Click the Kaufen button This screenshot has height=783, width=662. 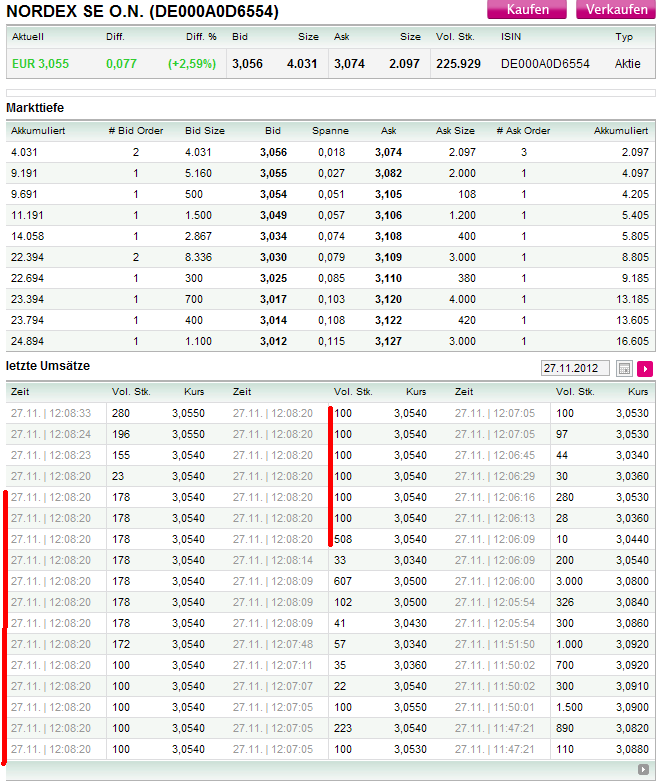[x=527, y=9]
